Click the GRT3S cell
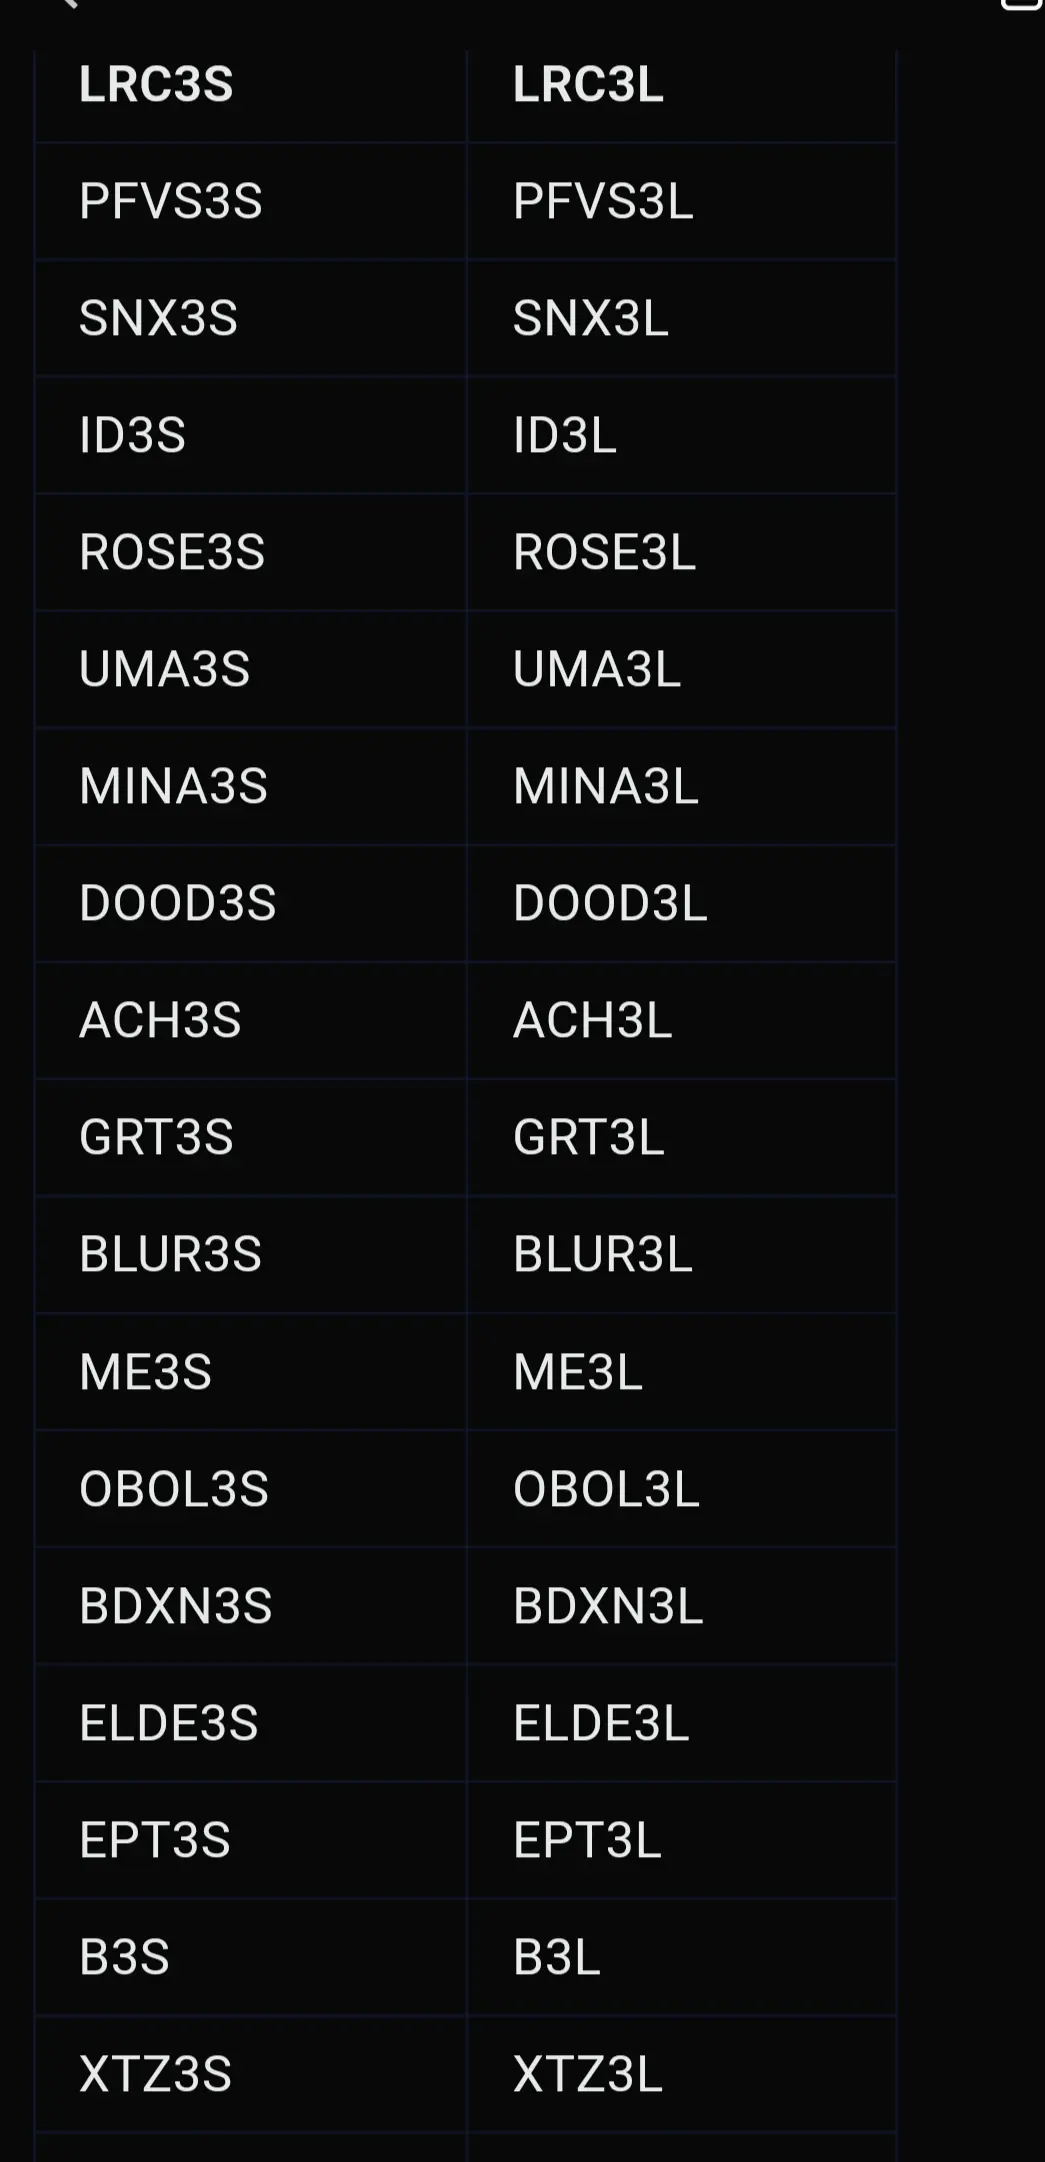This screenshot has height=2162, width=1045. pos(251,1137)
